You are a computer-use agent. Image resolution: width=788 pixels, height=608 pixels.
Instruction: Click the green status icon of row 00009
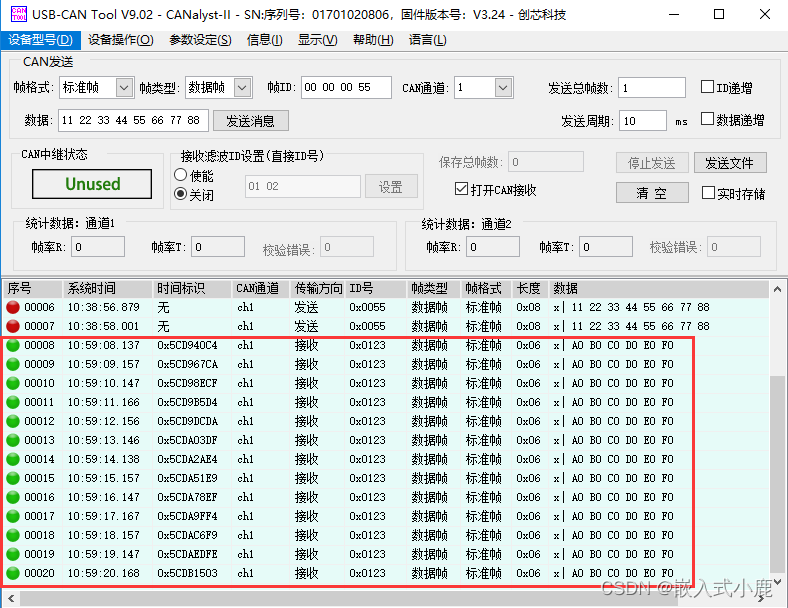click(x=13, y=364)
